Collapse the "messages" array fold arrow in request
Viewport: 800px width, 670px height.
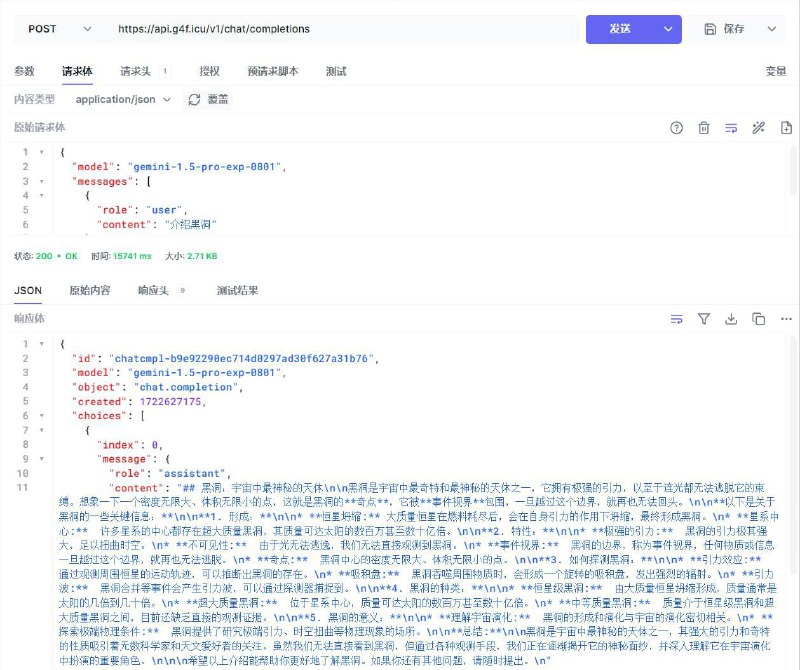(41, 182)
